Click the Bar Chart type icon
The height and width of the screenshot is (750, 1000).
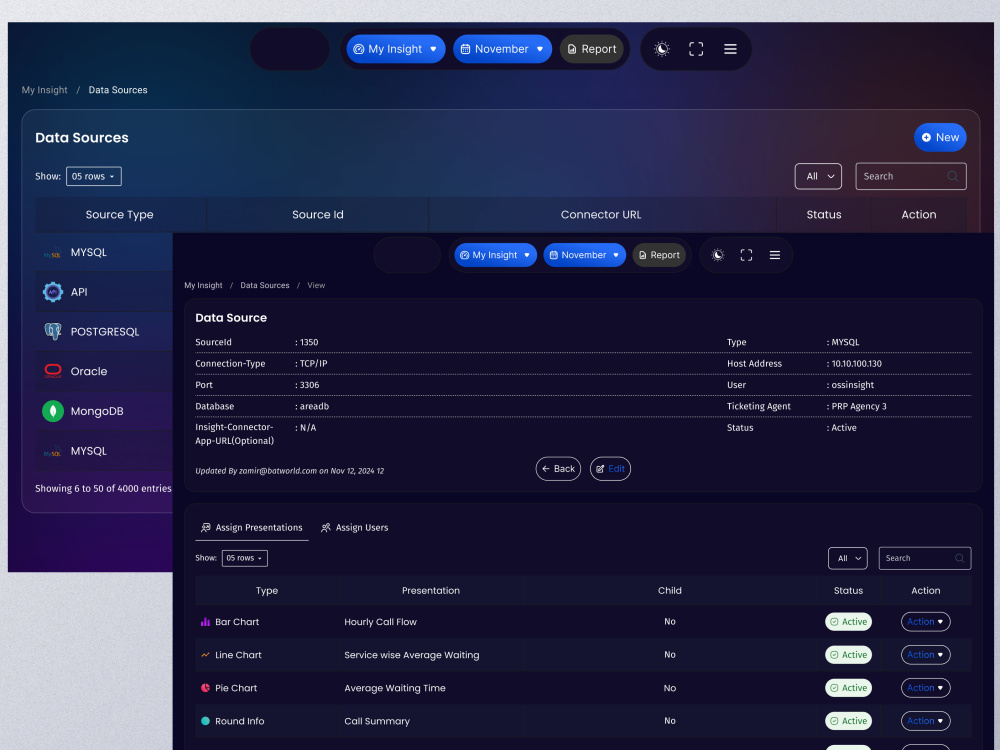(x=205, y=622)
